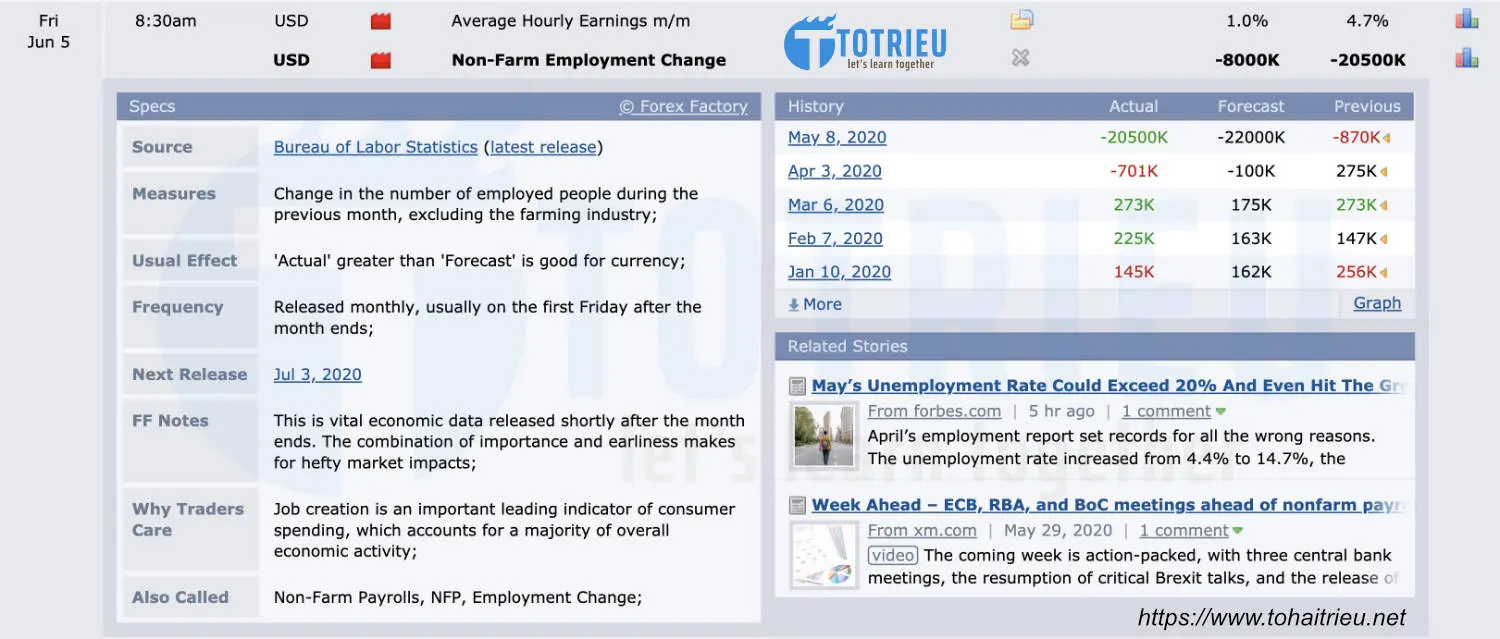This screenshot has height=639, width=1500.
Task: Expand forbes.com story comments dropdown arrow
Action: point(1221,412)
